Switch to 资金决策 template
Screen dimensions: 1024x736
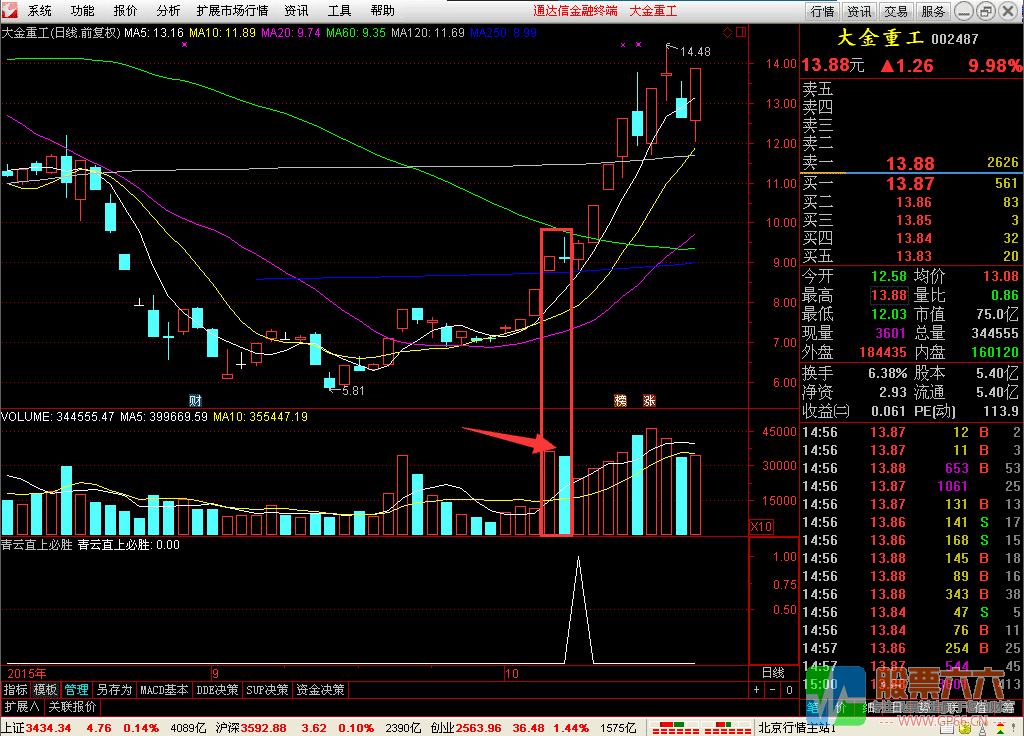[320, 690]
